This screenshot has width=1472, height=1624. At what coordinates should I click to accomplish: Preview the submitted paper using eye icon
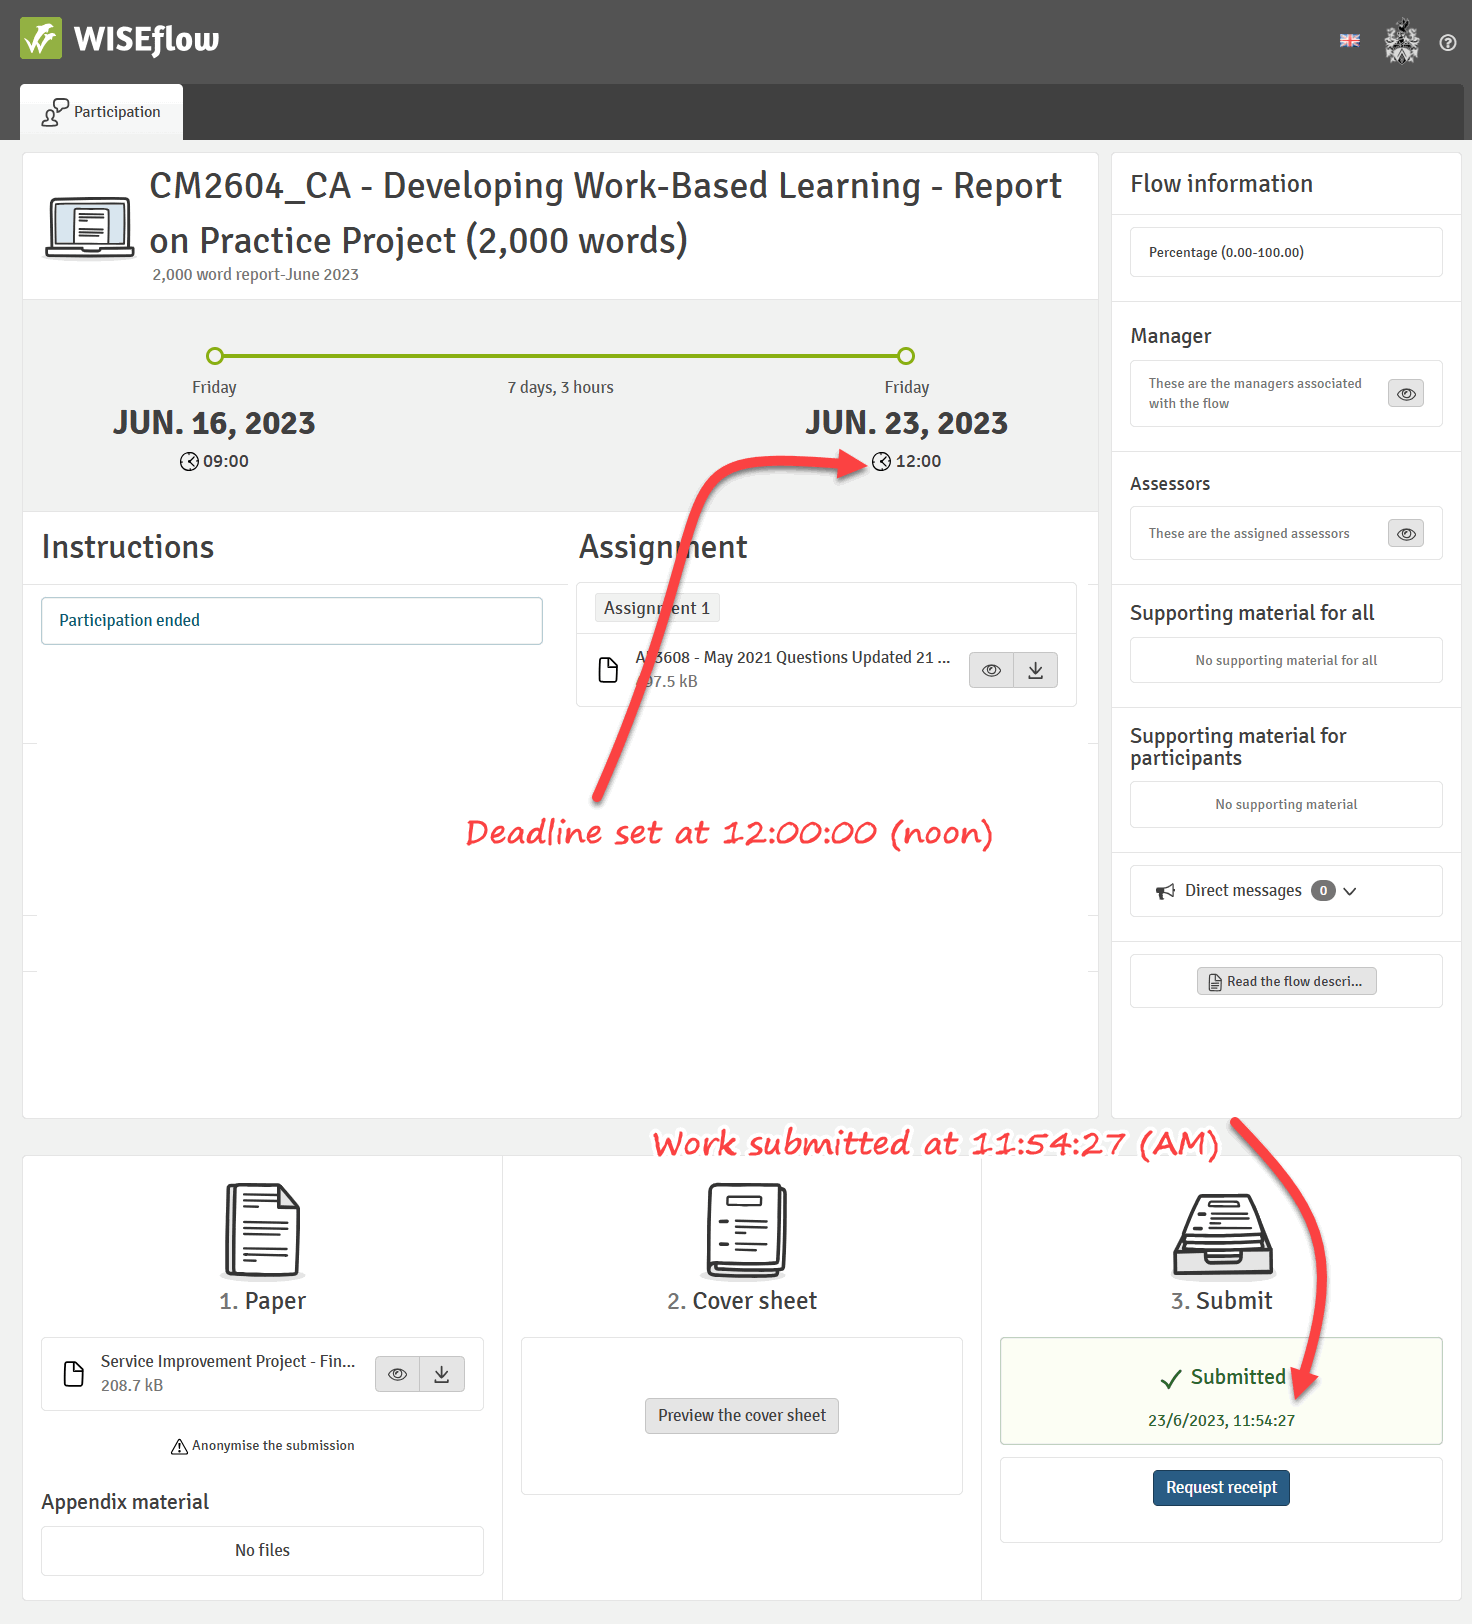click(x=397, y=1374)
